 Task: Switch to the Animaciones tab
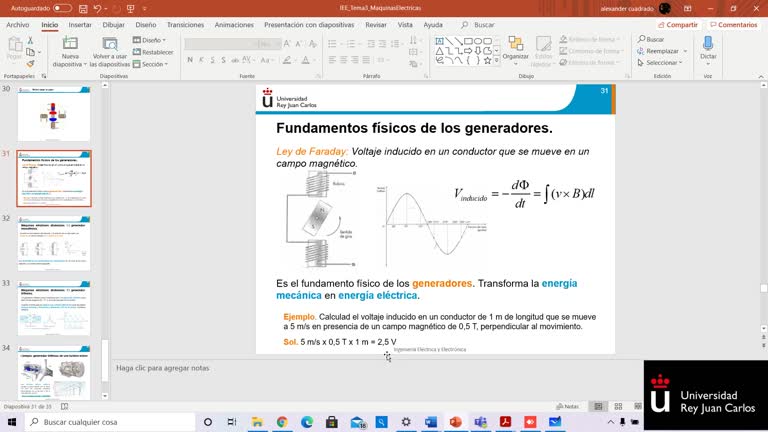(234, 24)
